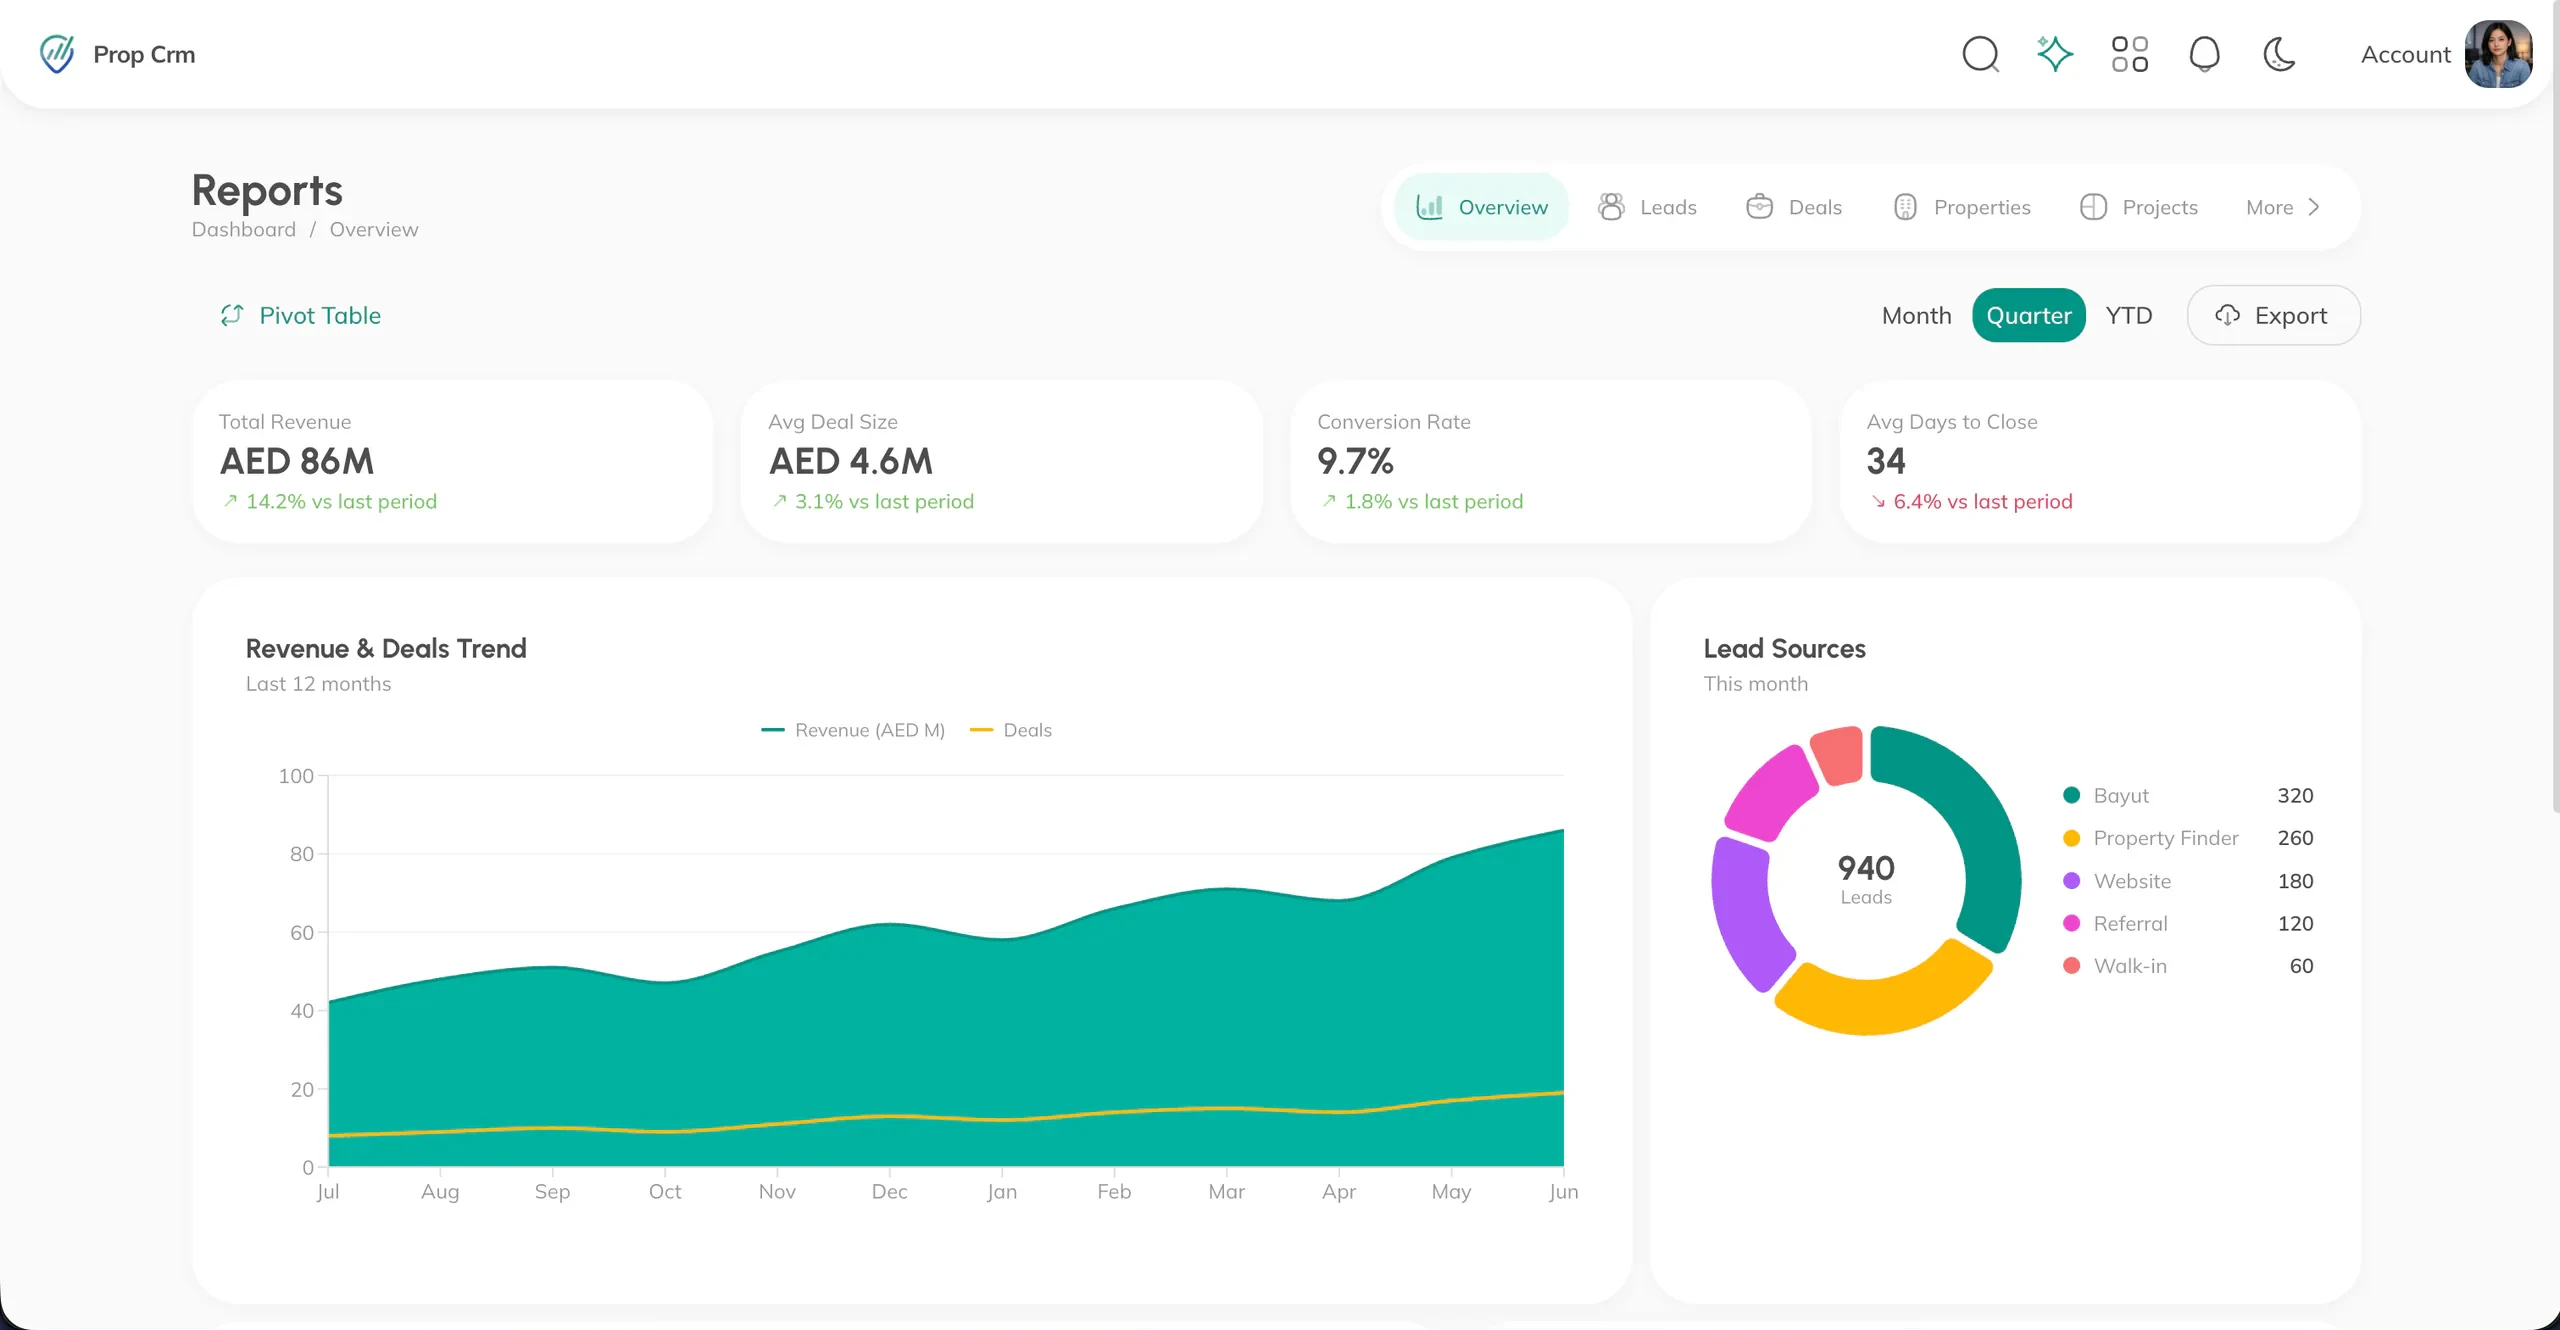Open the Conversion Rate card
This screenshot has width=2560, height=1330.
(x=1550, y=461)
